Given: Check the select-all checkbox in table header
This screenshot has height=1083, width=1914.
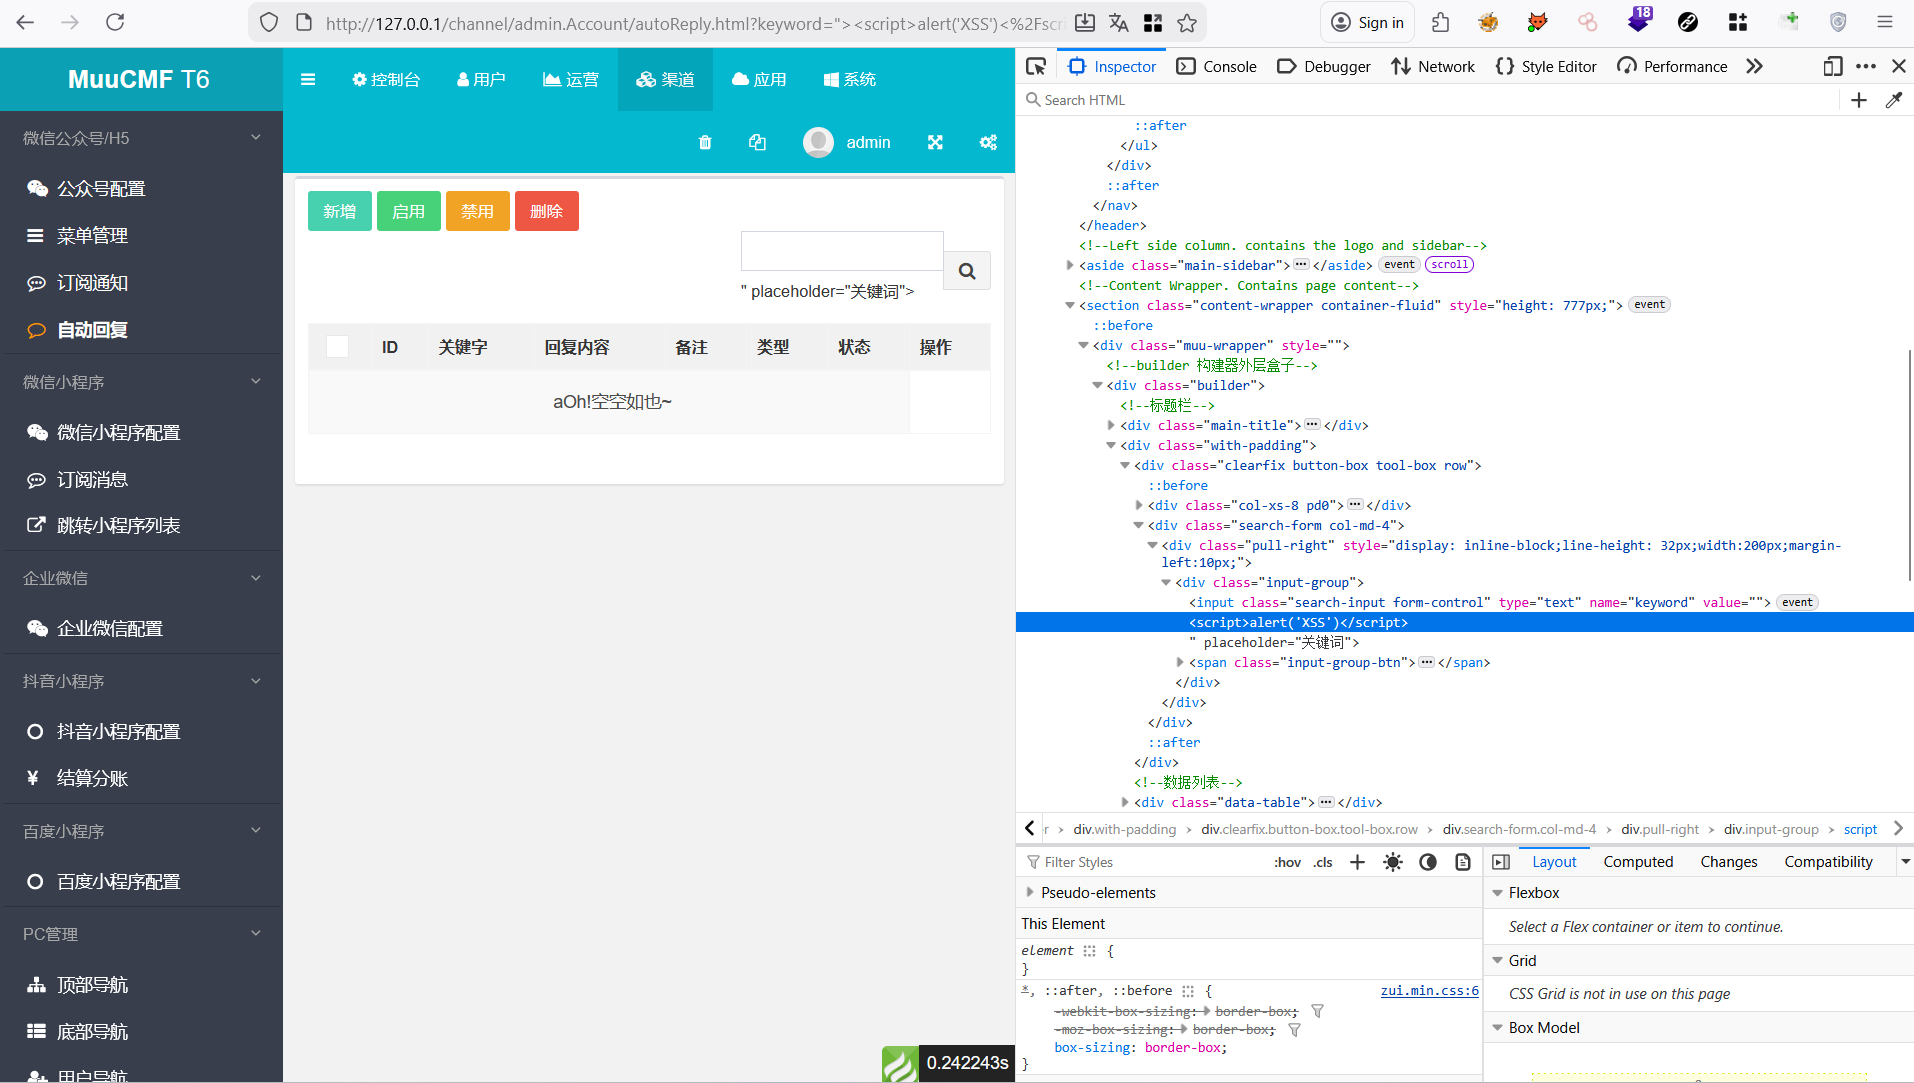Looking at the screenshot, I should [x=338, y=347].
